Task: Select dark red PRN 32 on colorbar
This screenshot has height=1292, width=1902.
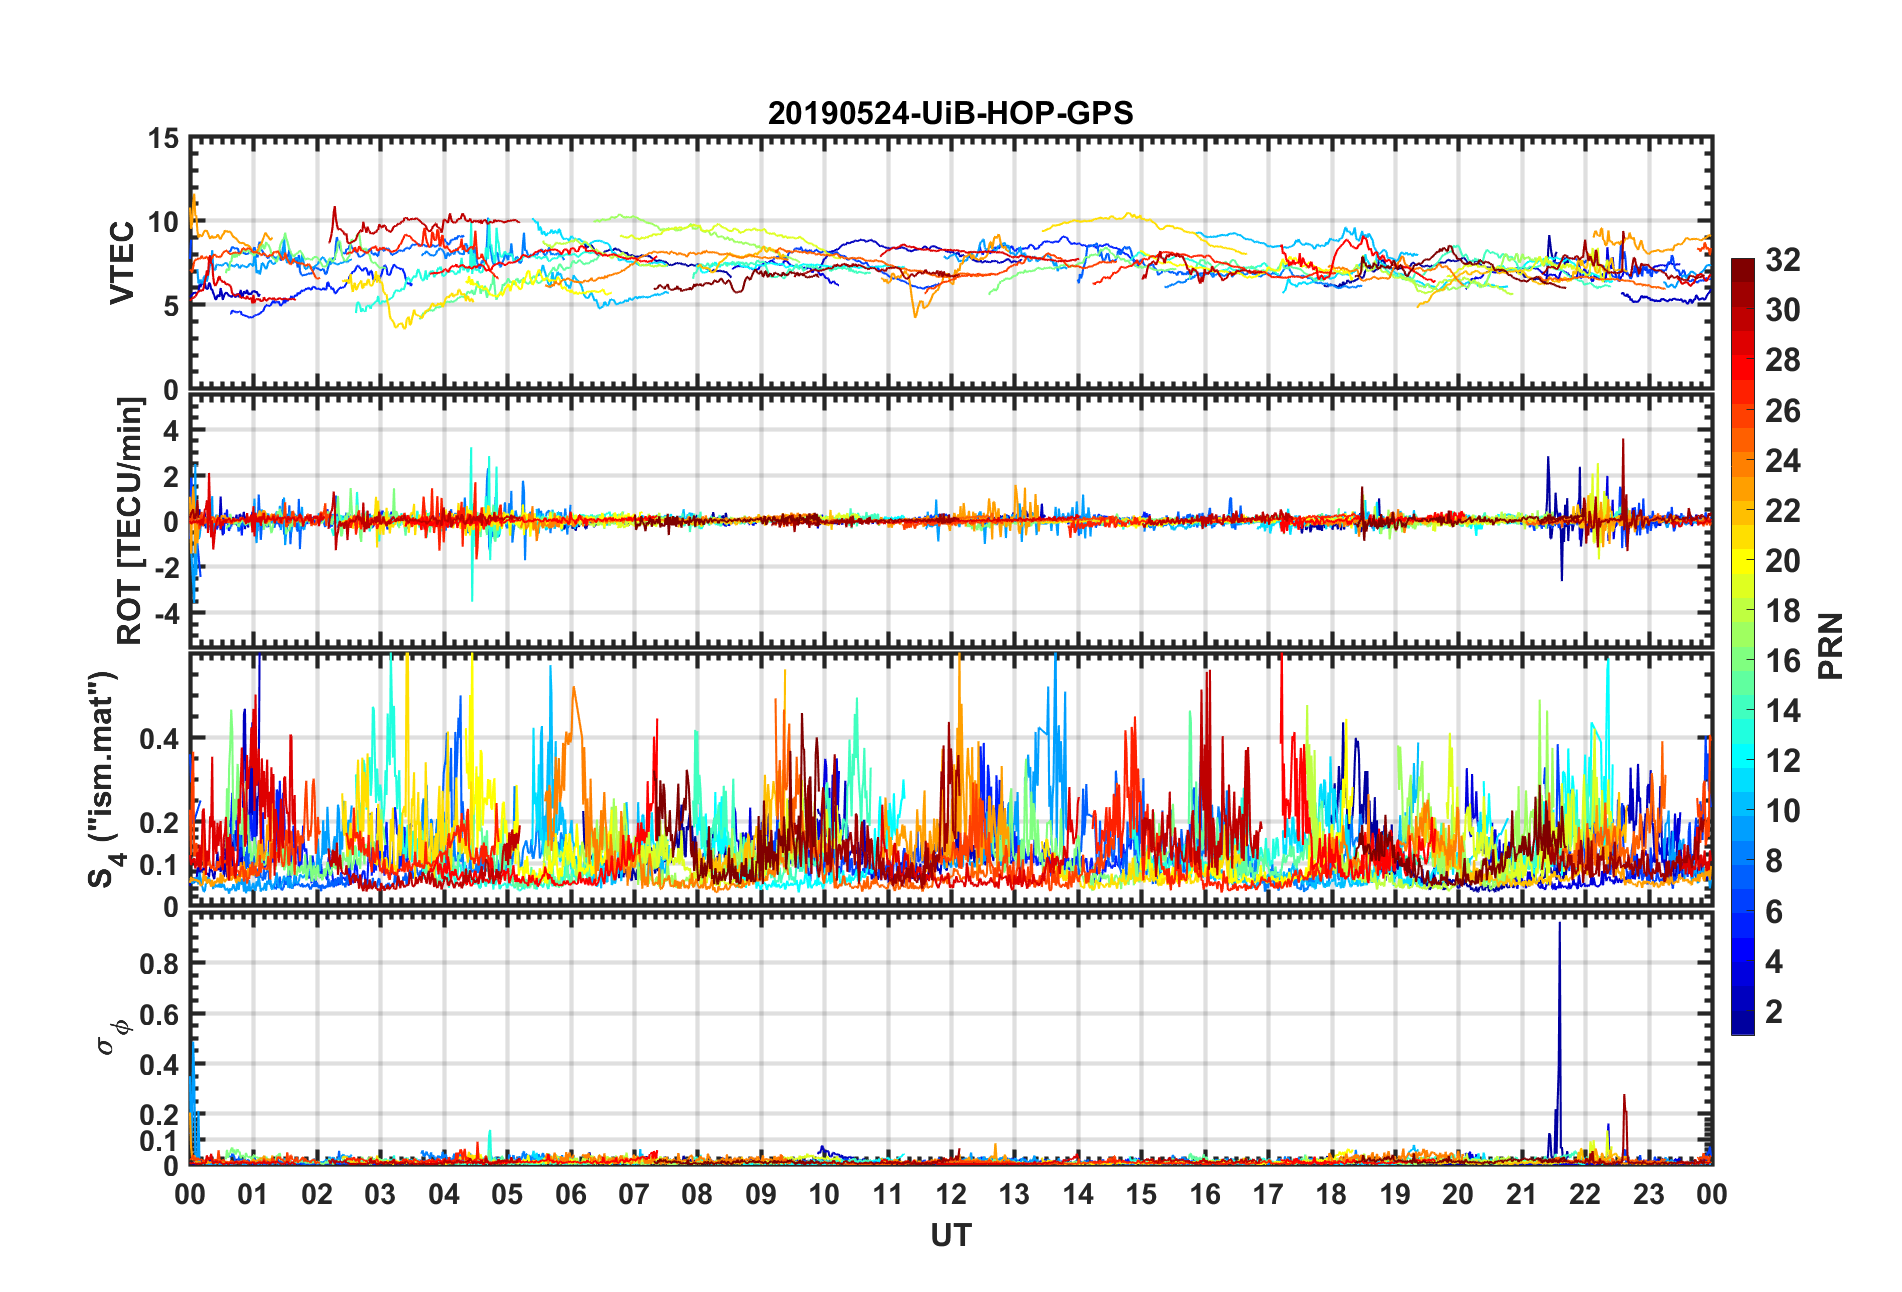Action: tap(1742, 267)
